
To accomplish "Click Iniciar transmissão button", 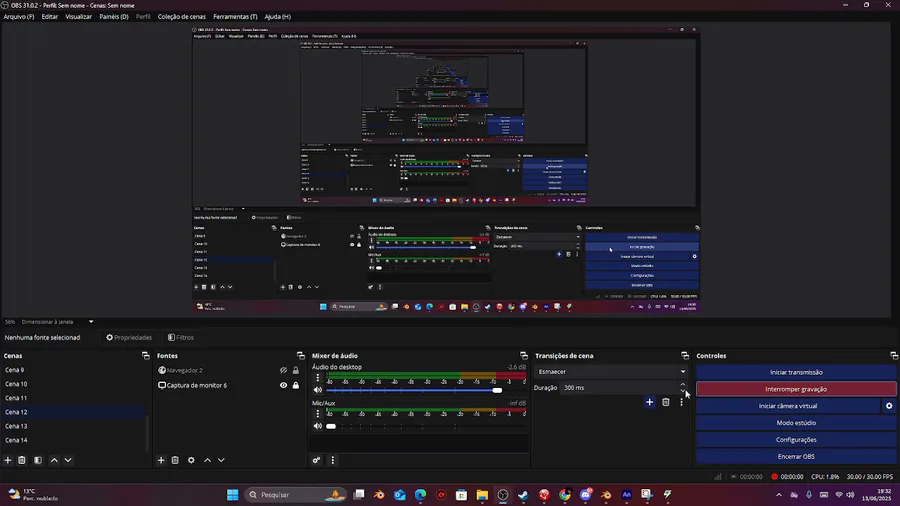I will point(796,372).
